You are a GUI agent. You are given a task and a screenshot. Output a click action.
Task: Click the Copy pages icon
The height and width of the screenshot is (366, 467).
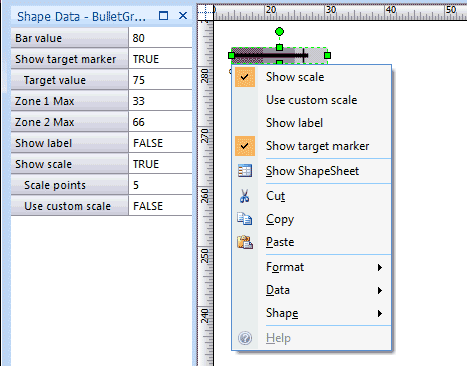245,219
